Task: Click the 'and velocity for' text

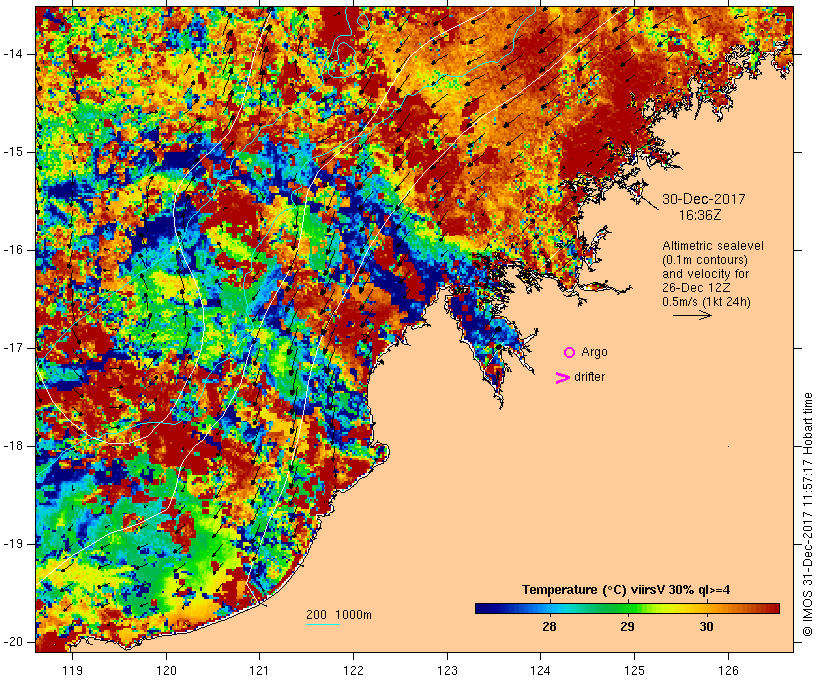Action: click(x=705, y=274)
